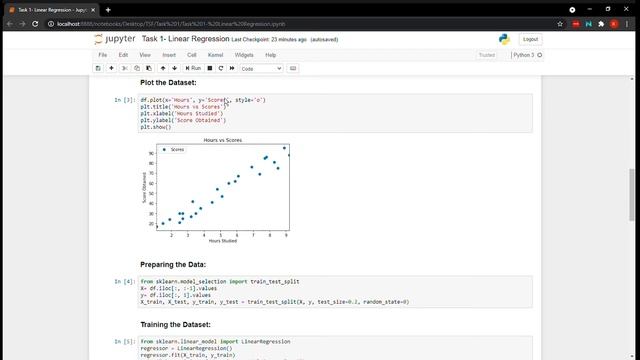Click the Trusted notebook indicator
The image size is (640, 360).
487,55
